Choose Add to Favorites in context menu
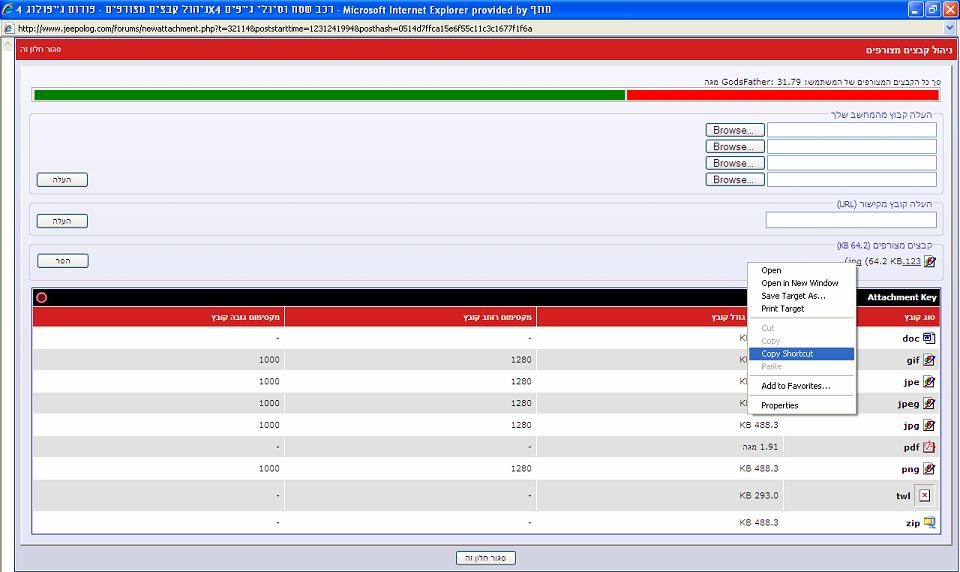 click(795, 386)
